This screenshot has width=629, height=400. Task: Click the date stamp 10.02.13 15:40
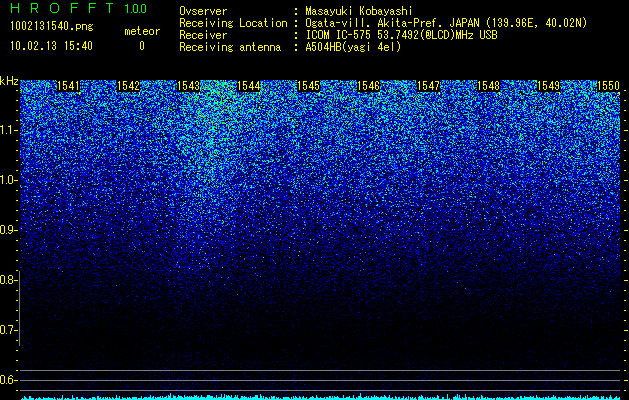pos(51,46)
